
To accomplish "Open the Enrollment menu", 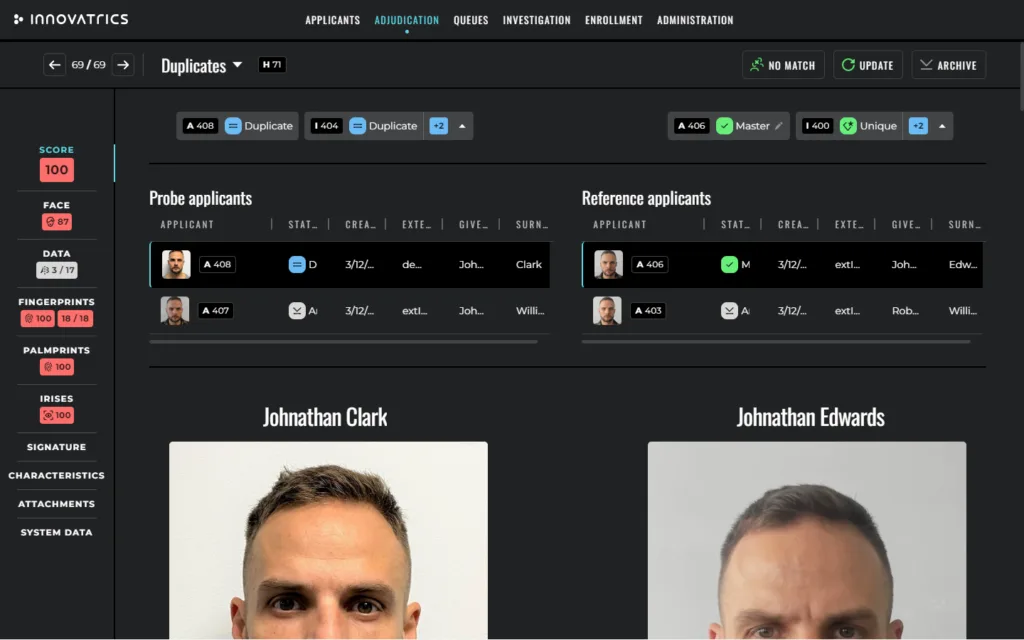I will (613, 20).
